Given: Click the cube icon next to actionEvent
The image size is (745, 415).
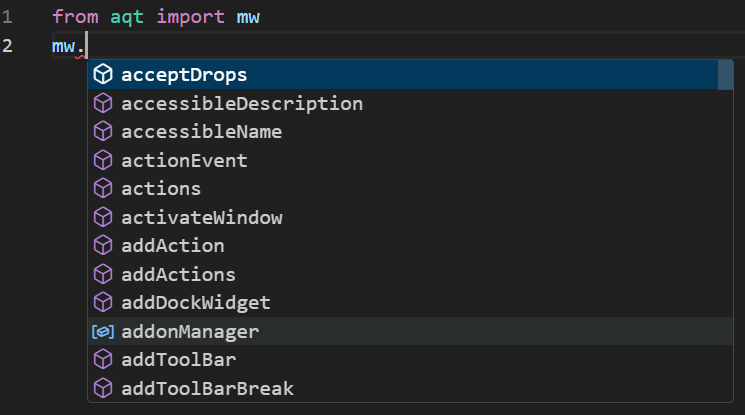Looking at the screenshot, I should coord(103,160).
